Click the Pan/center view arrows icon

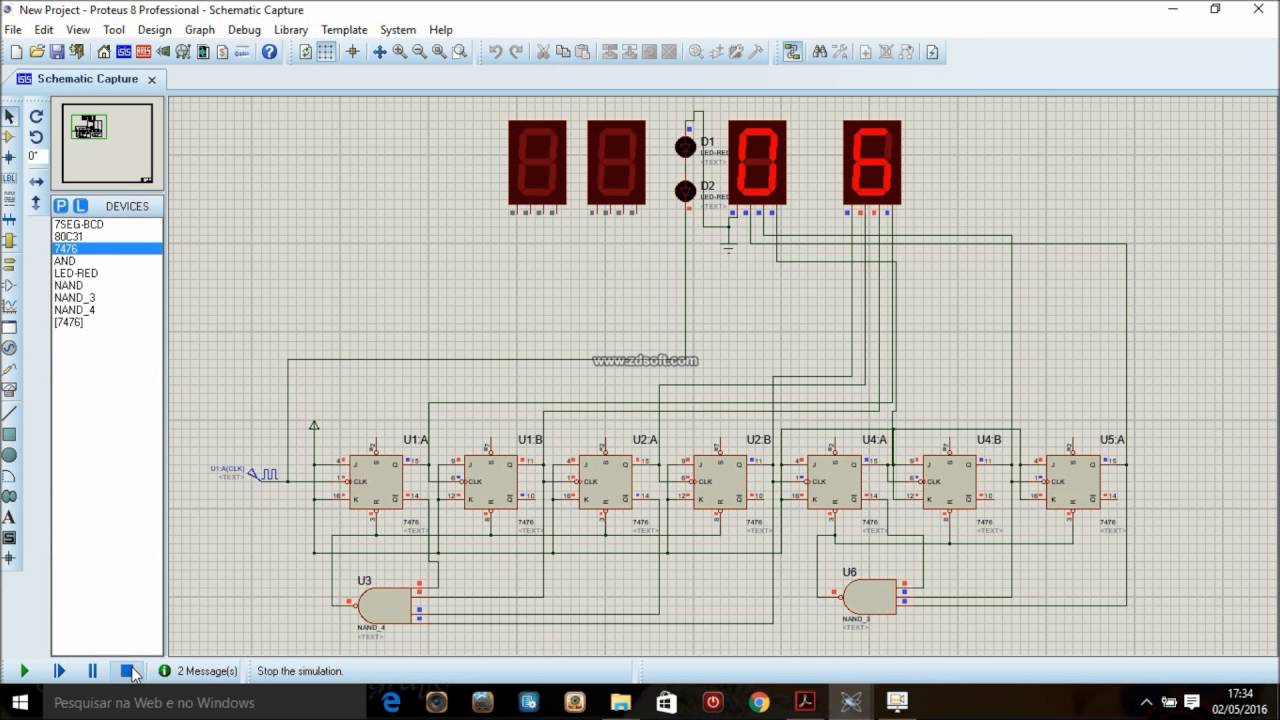point(380,52)
